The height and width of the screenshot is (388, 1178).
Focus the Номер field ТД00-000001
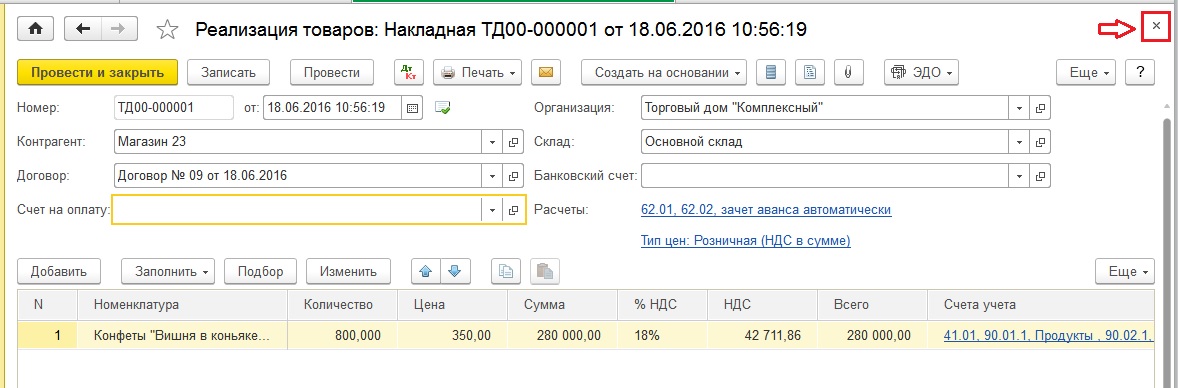tap(174, 108)
